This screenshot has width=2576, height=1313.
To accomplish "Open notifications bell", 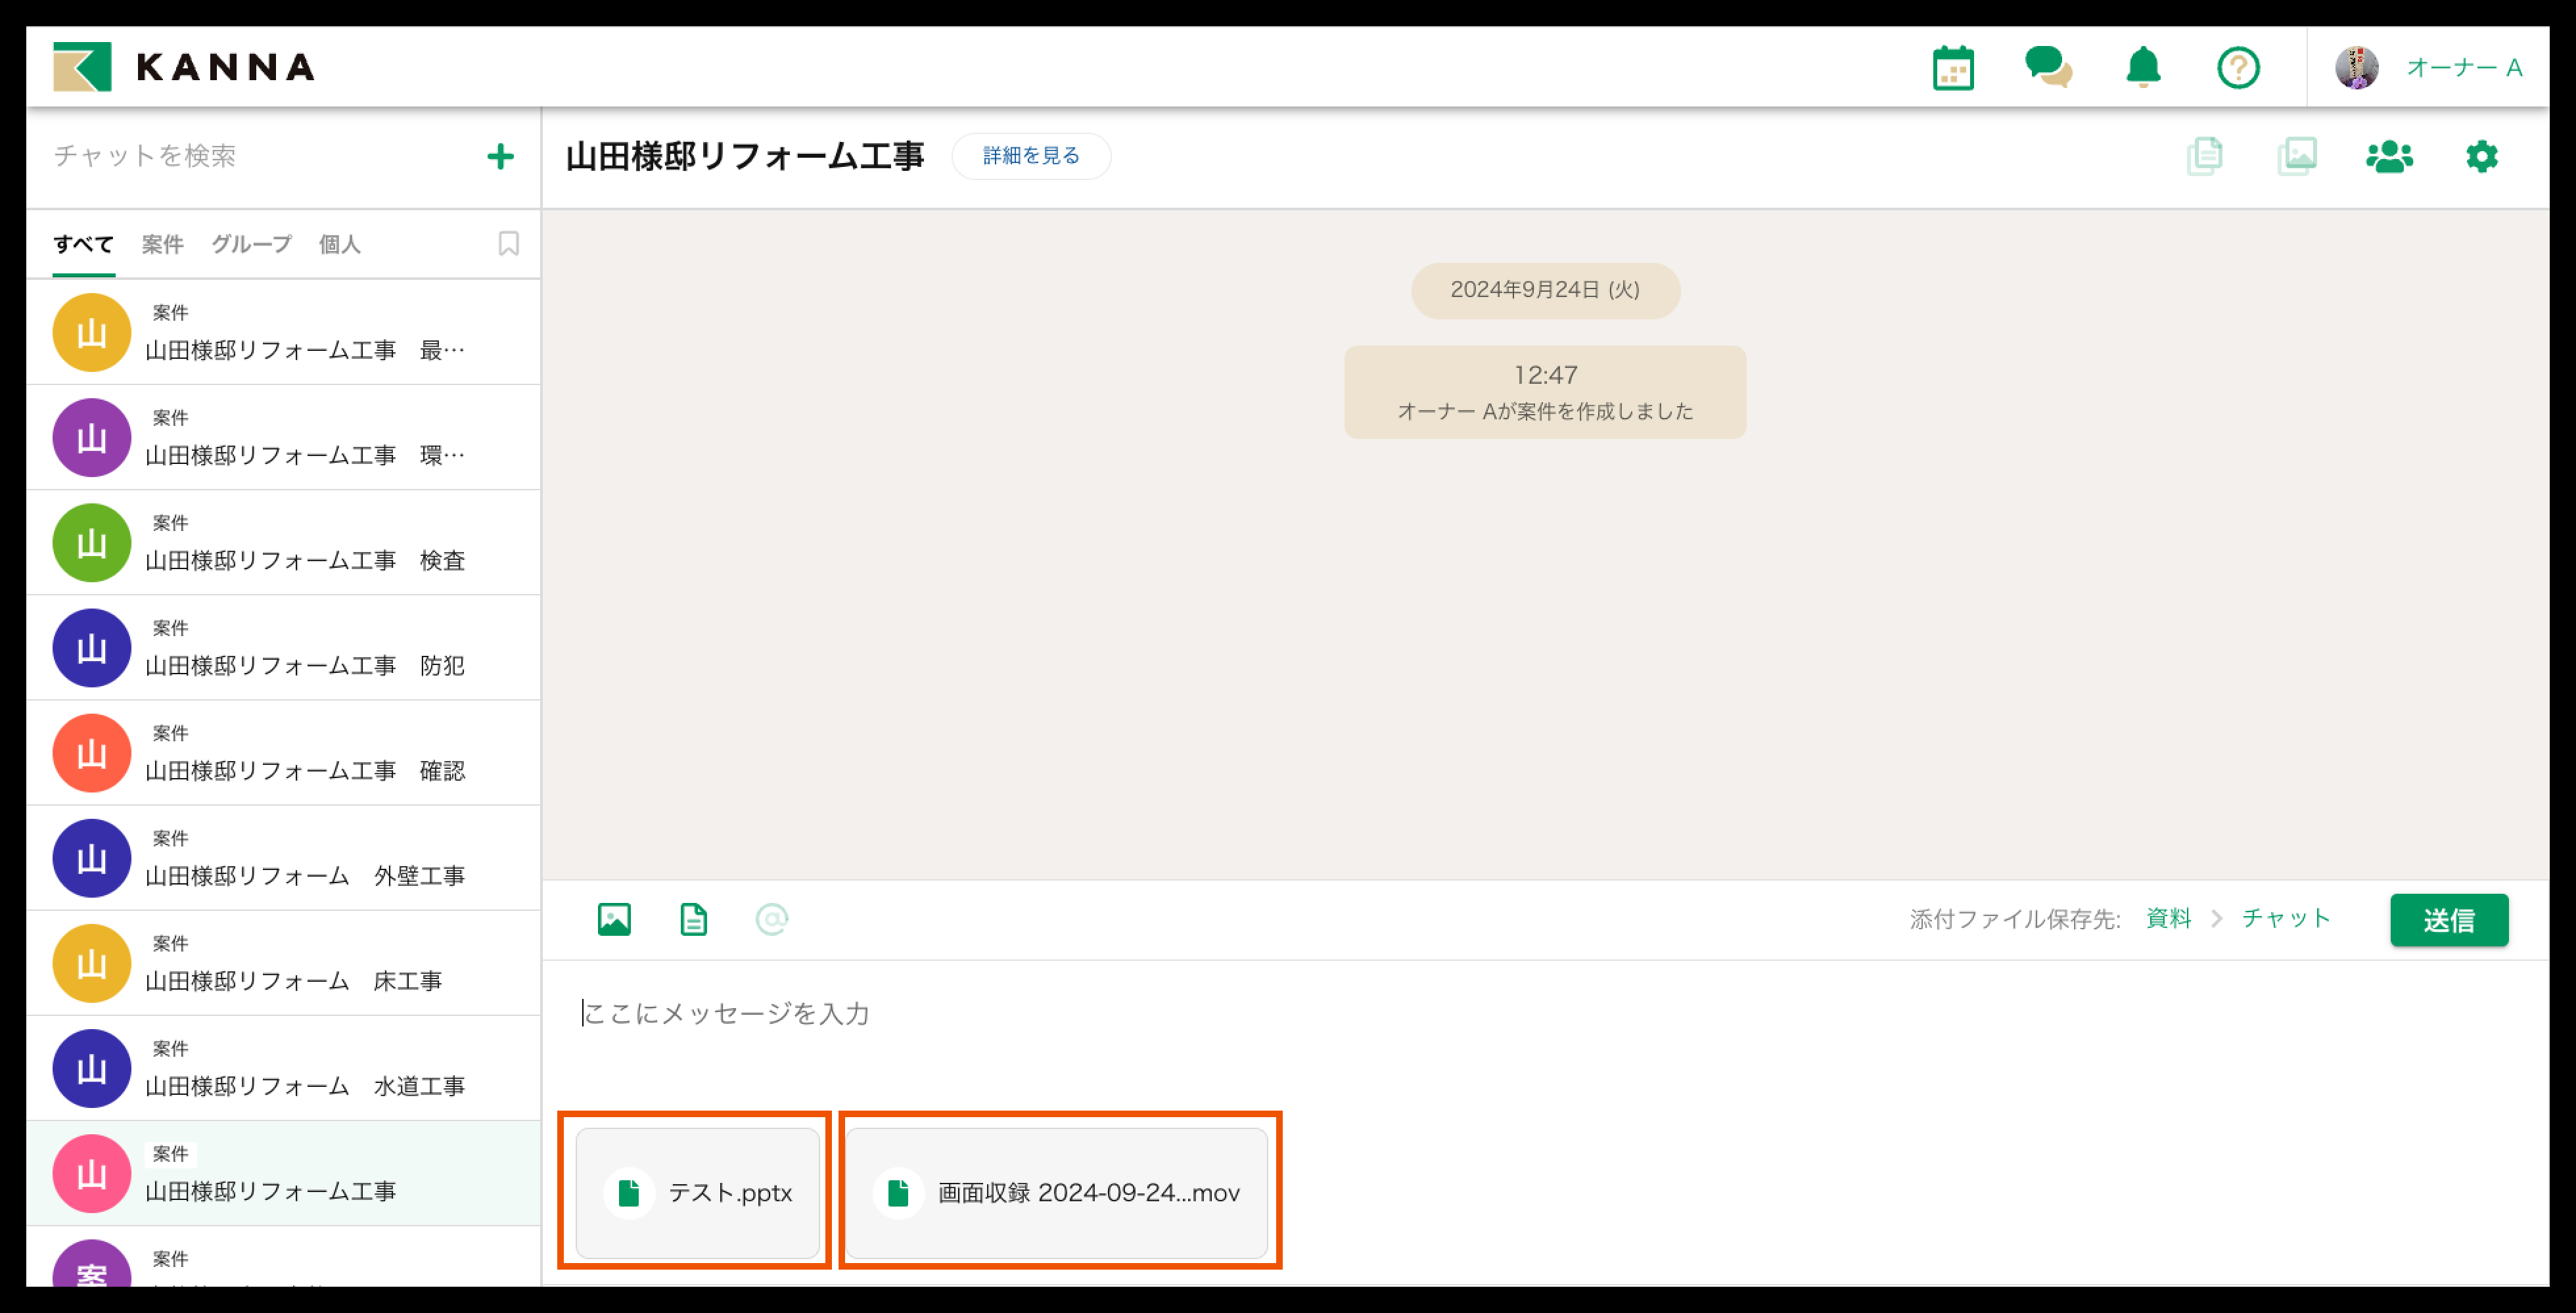I will pyautogui.click(x=2143, y=68).
